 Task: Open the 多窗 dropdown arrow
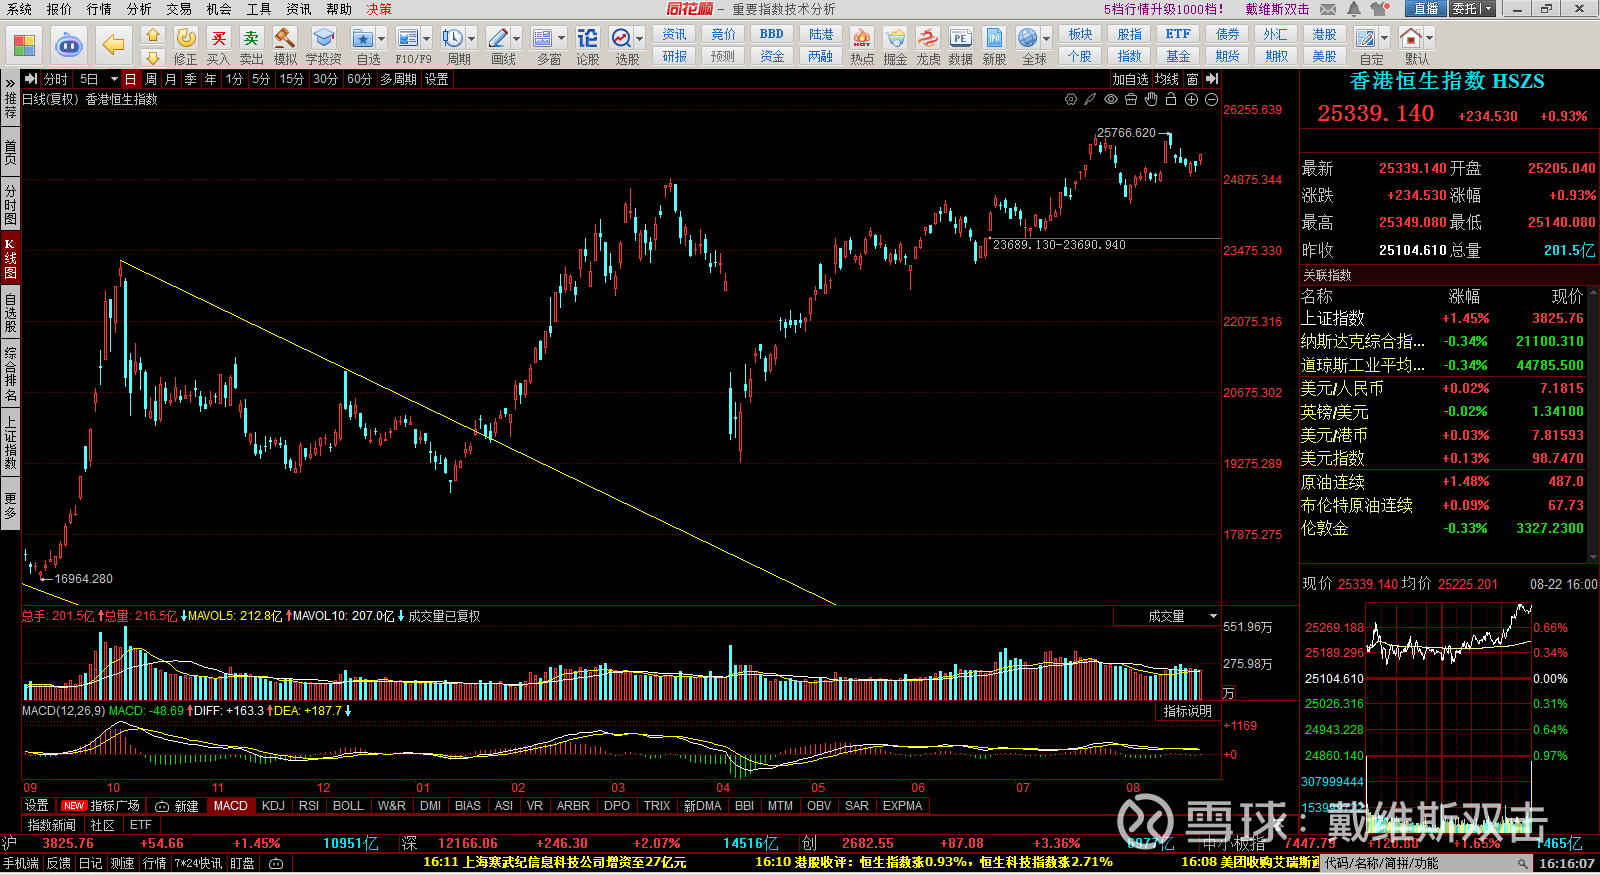click(561, 38)
